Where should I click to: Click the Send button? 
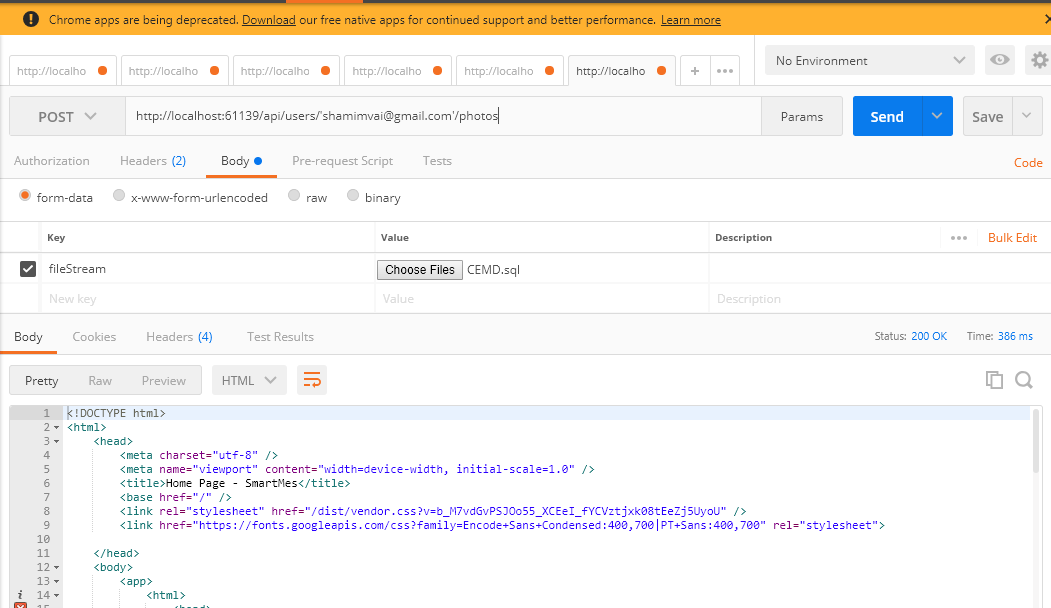point(886,116)
